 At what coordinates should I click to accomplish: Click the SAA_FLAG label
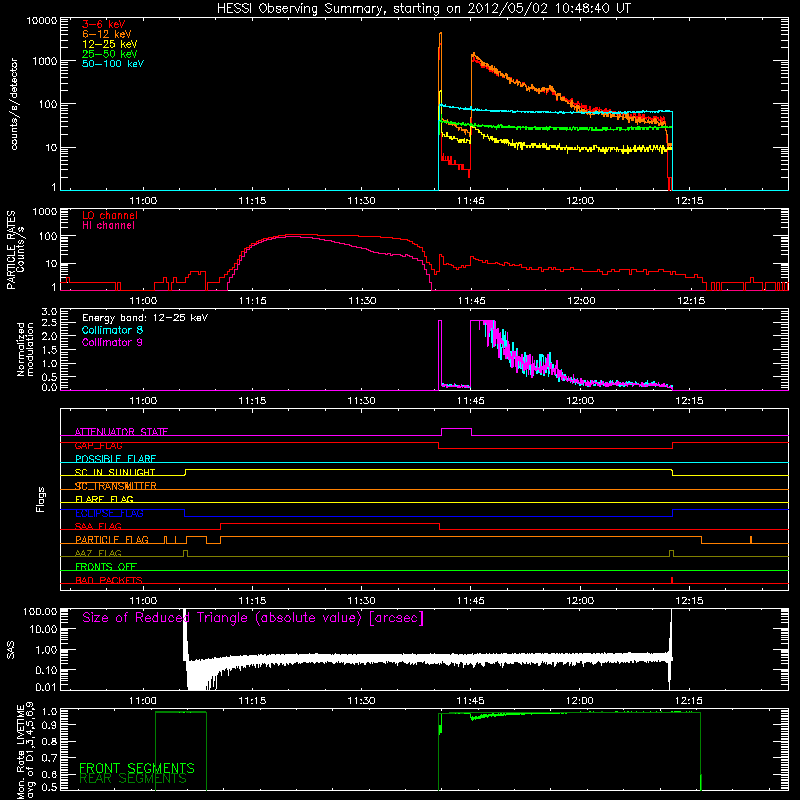(x=98, y=526)
